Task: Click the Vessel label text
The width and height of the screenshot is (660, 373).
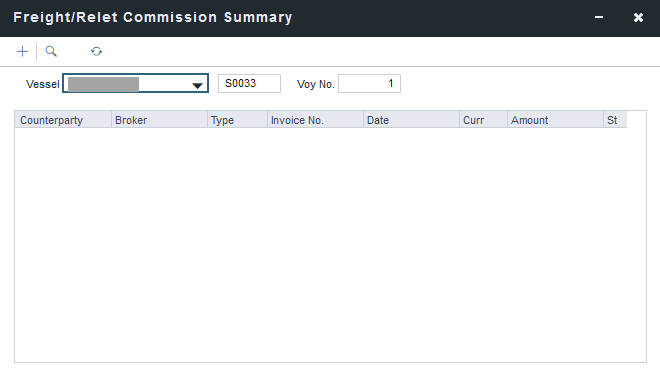Action: [43, 84]
